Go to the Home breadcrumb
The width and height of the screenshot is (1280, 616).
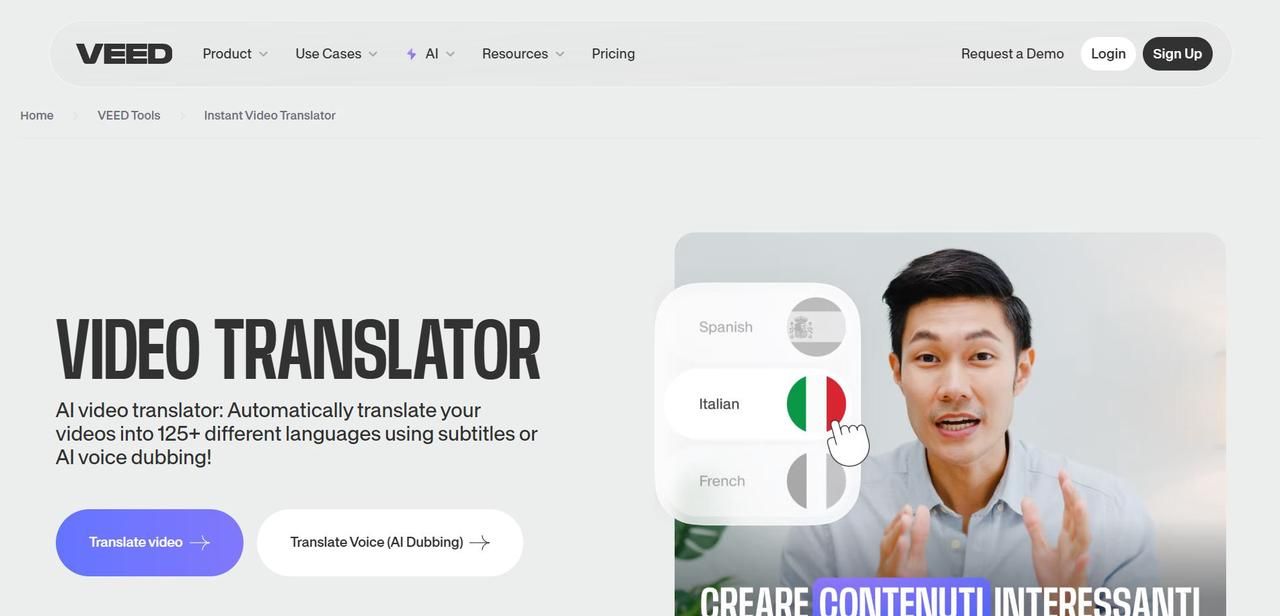click(x=37, y=116)
